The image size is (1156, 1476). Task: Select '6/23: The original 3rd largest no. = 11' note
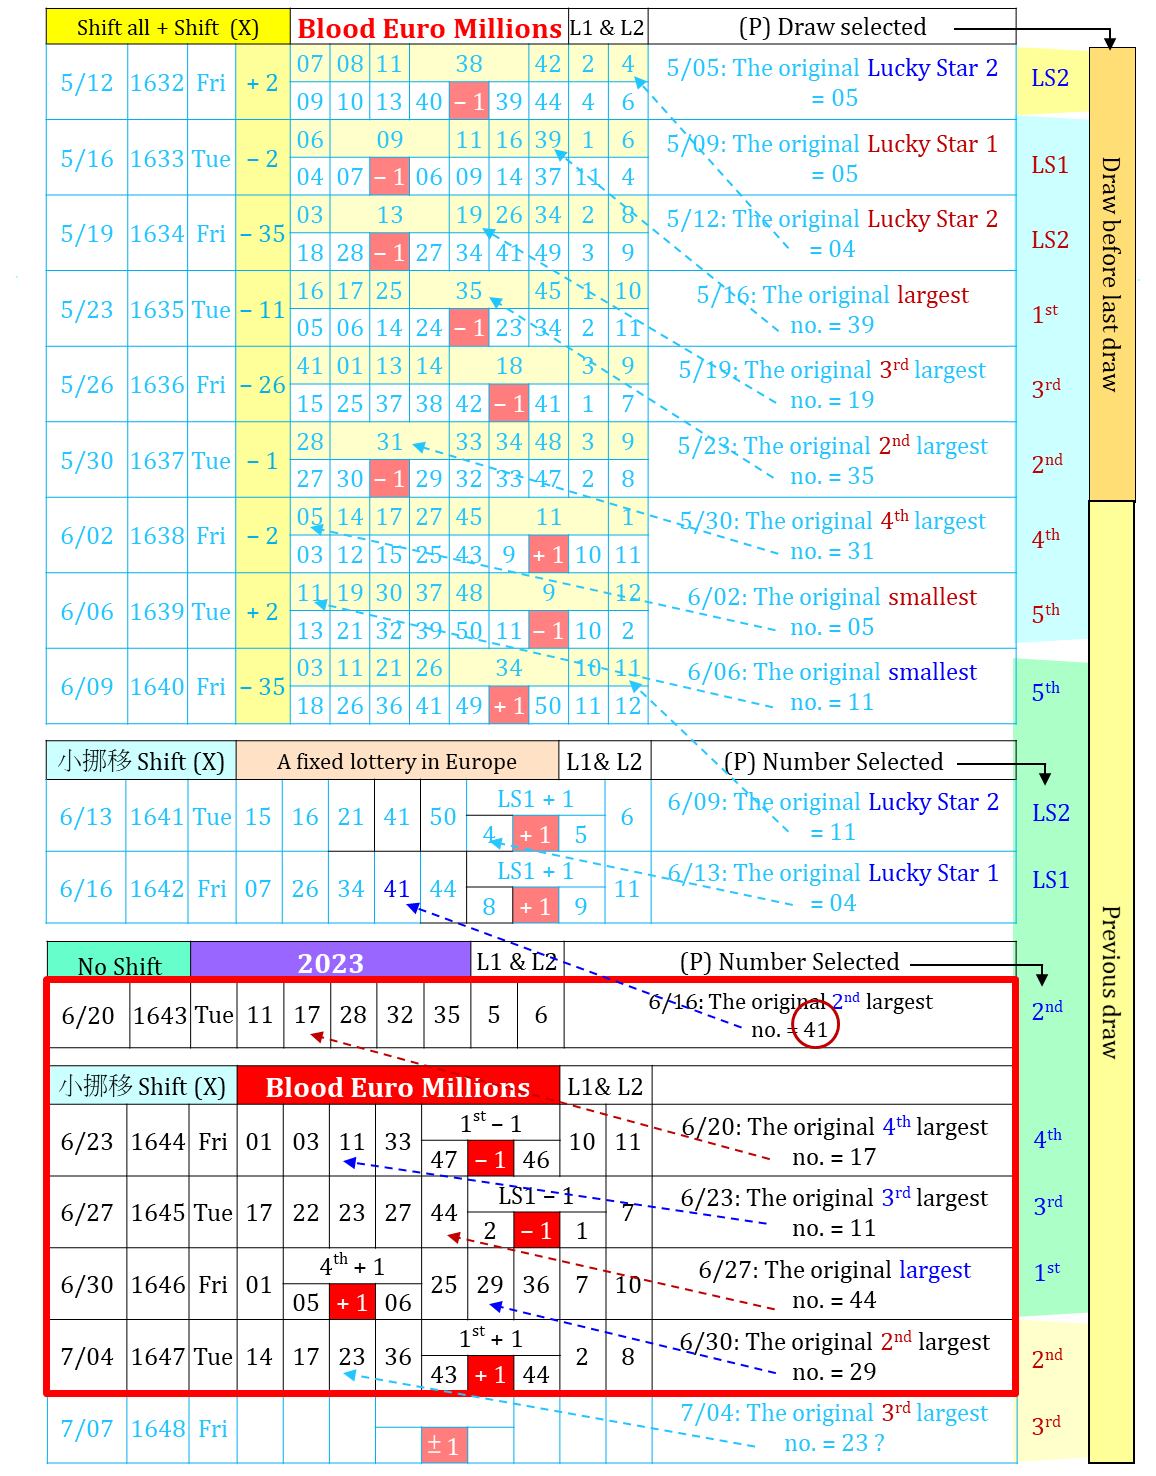tap(834, 1213)
